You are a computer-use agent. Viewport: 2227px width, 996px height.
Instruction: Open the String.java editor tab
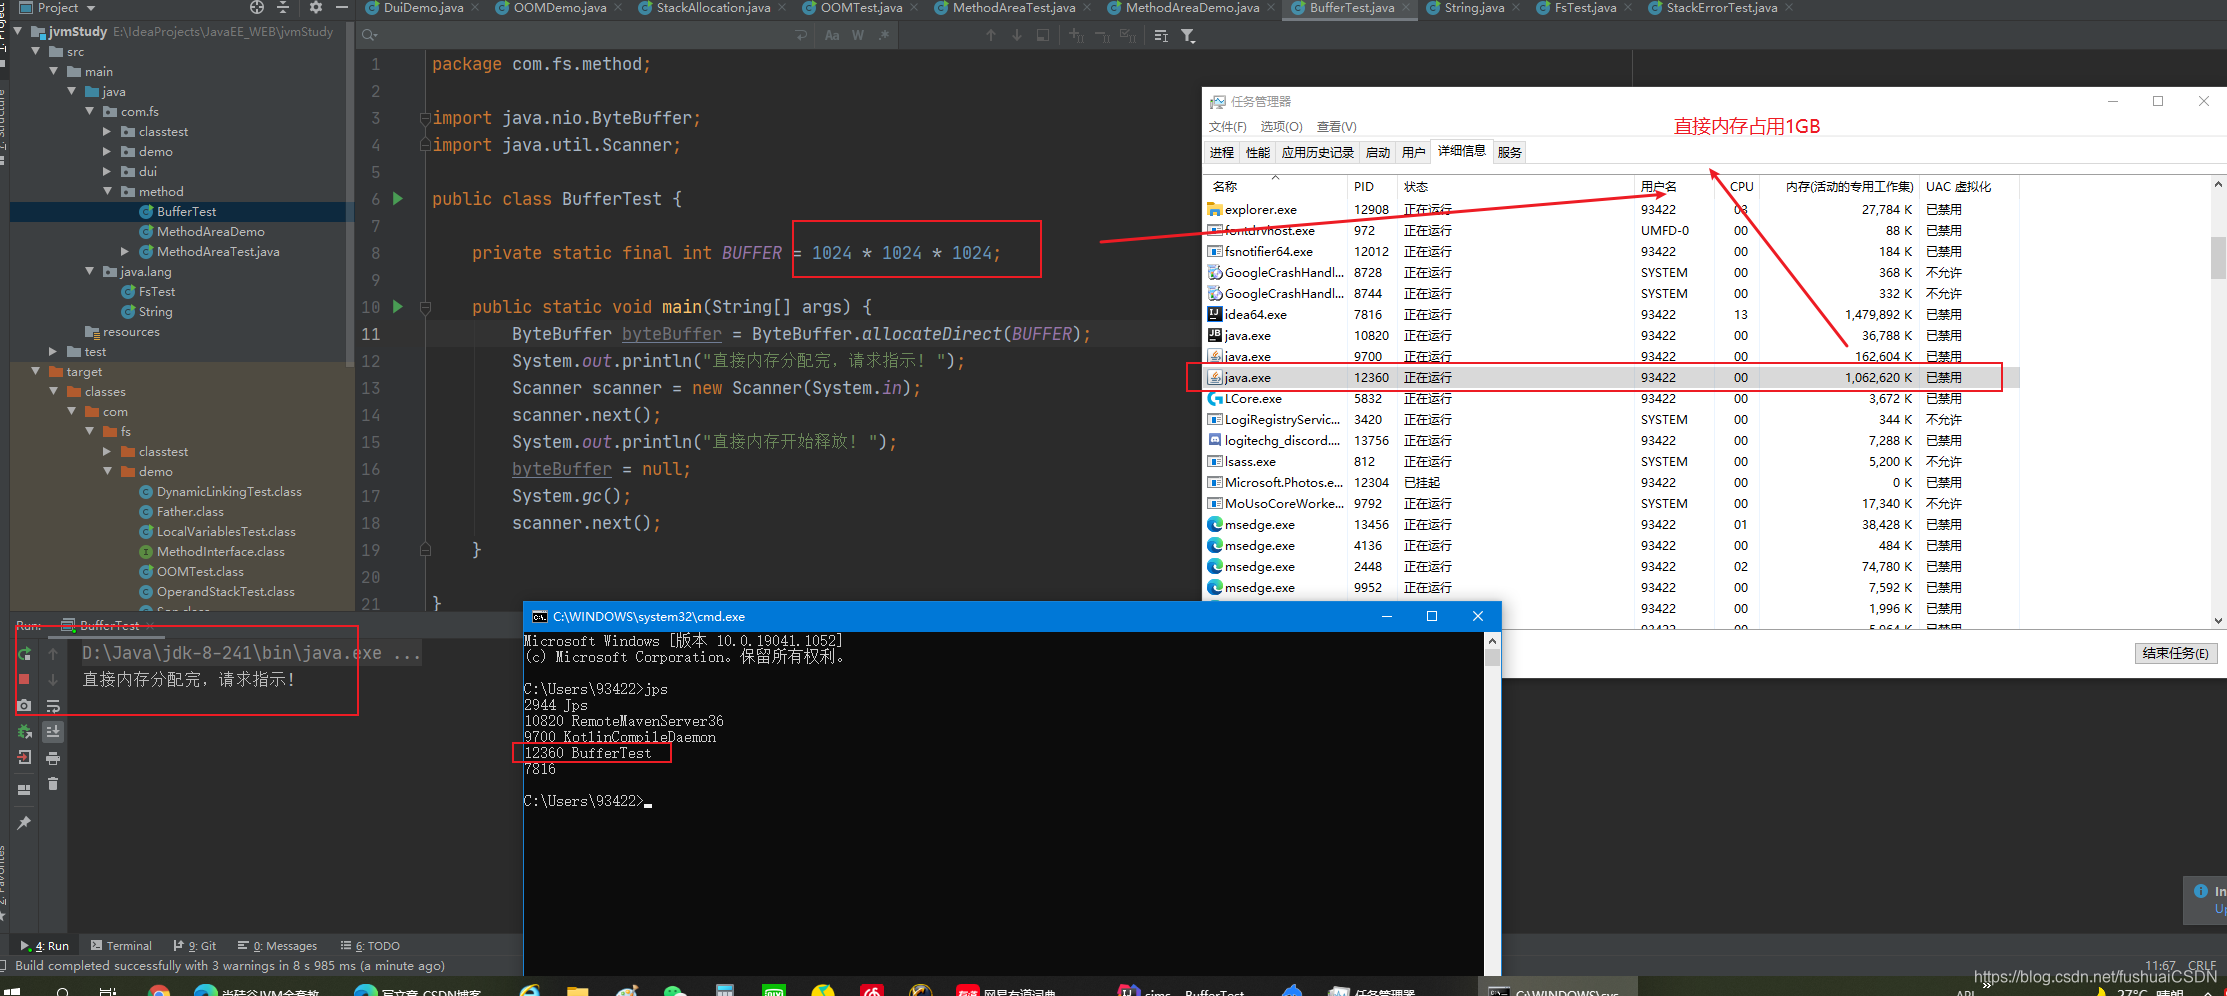[x=1474, y=8]
